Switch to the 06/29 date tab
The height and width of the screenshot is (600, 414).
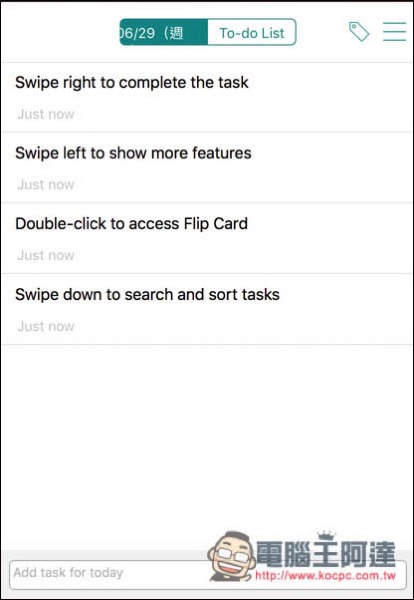(x=164, y=32)
